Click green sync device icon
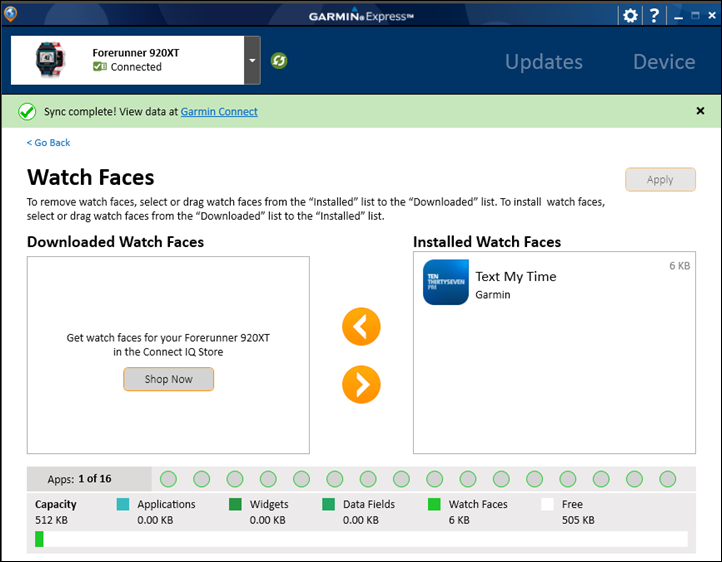The height and width of the screenshot is (562, 722). pyautogui.click(x=279, y=60)
